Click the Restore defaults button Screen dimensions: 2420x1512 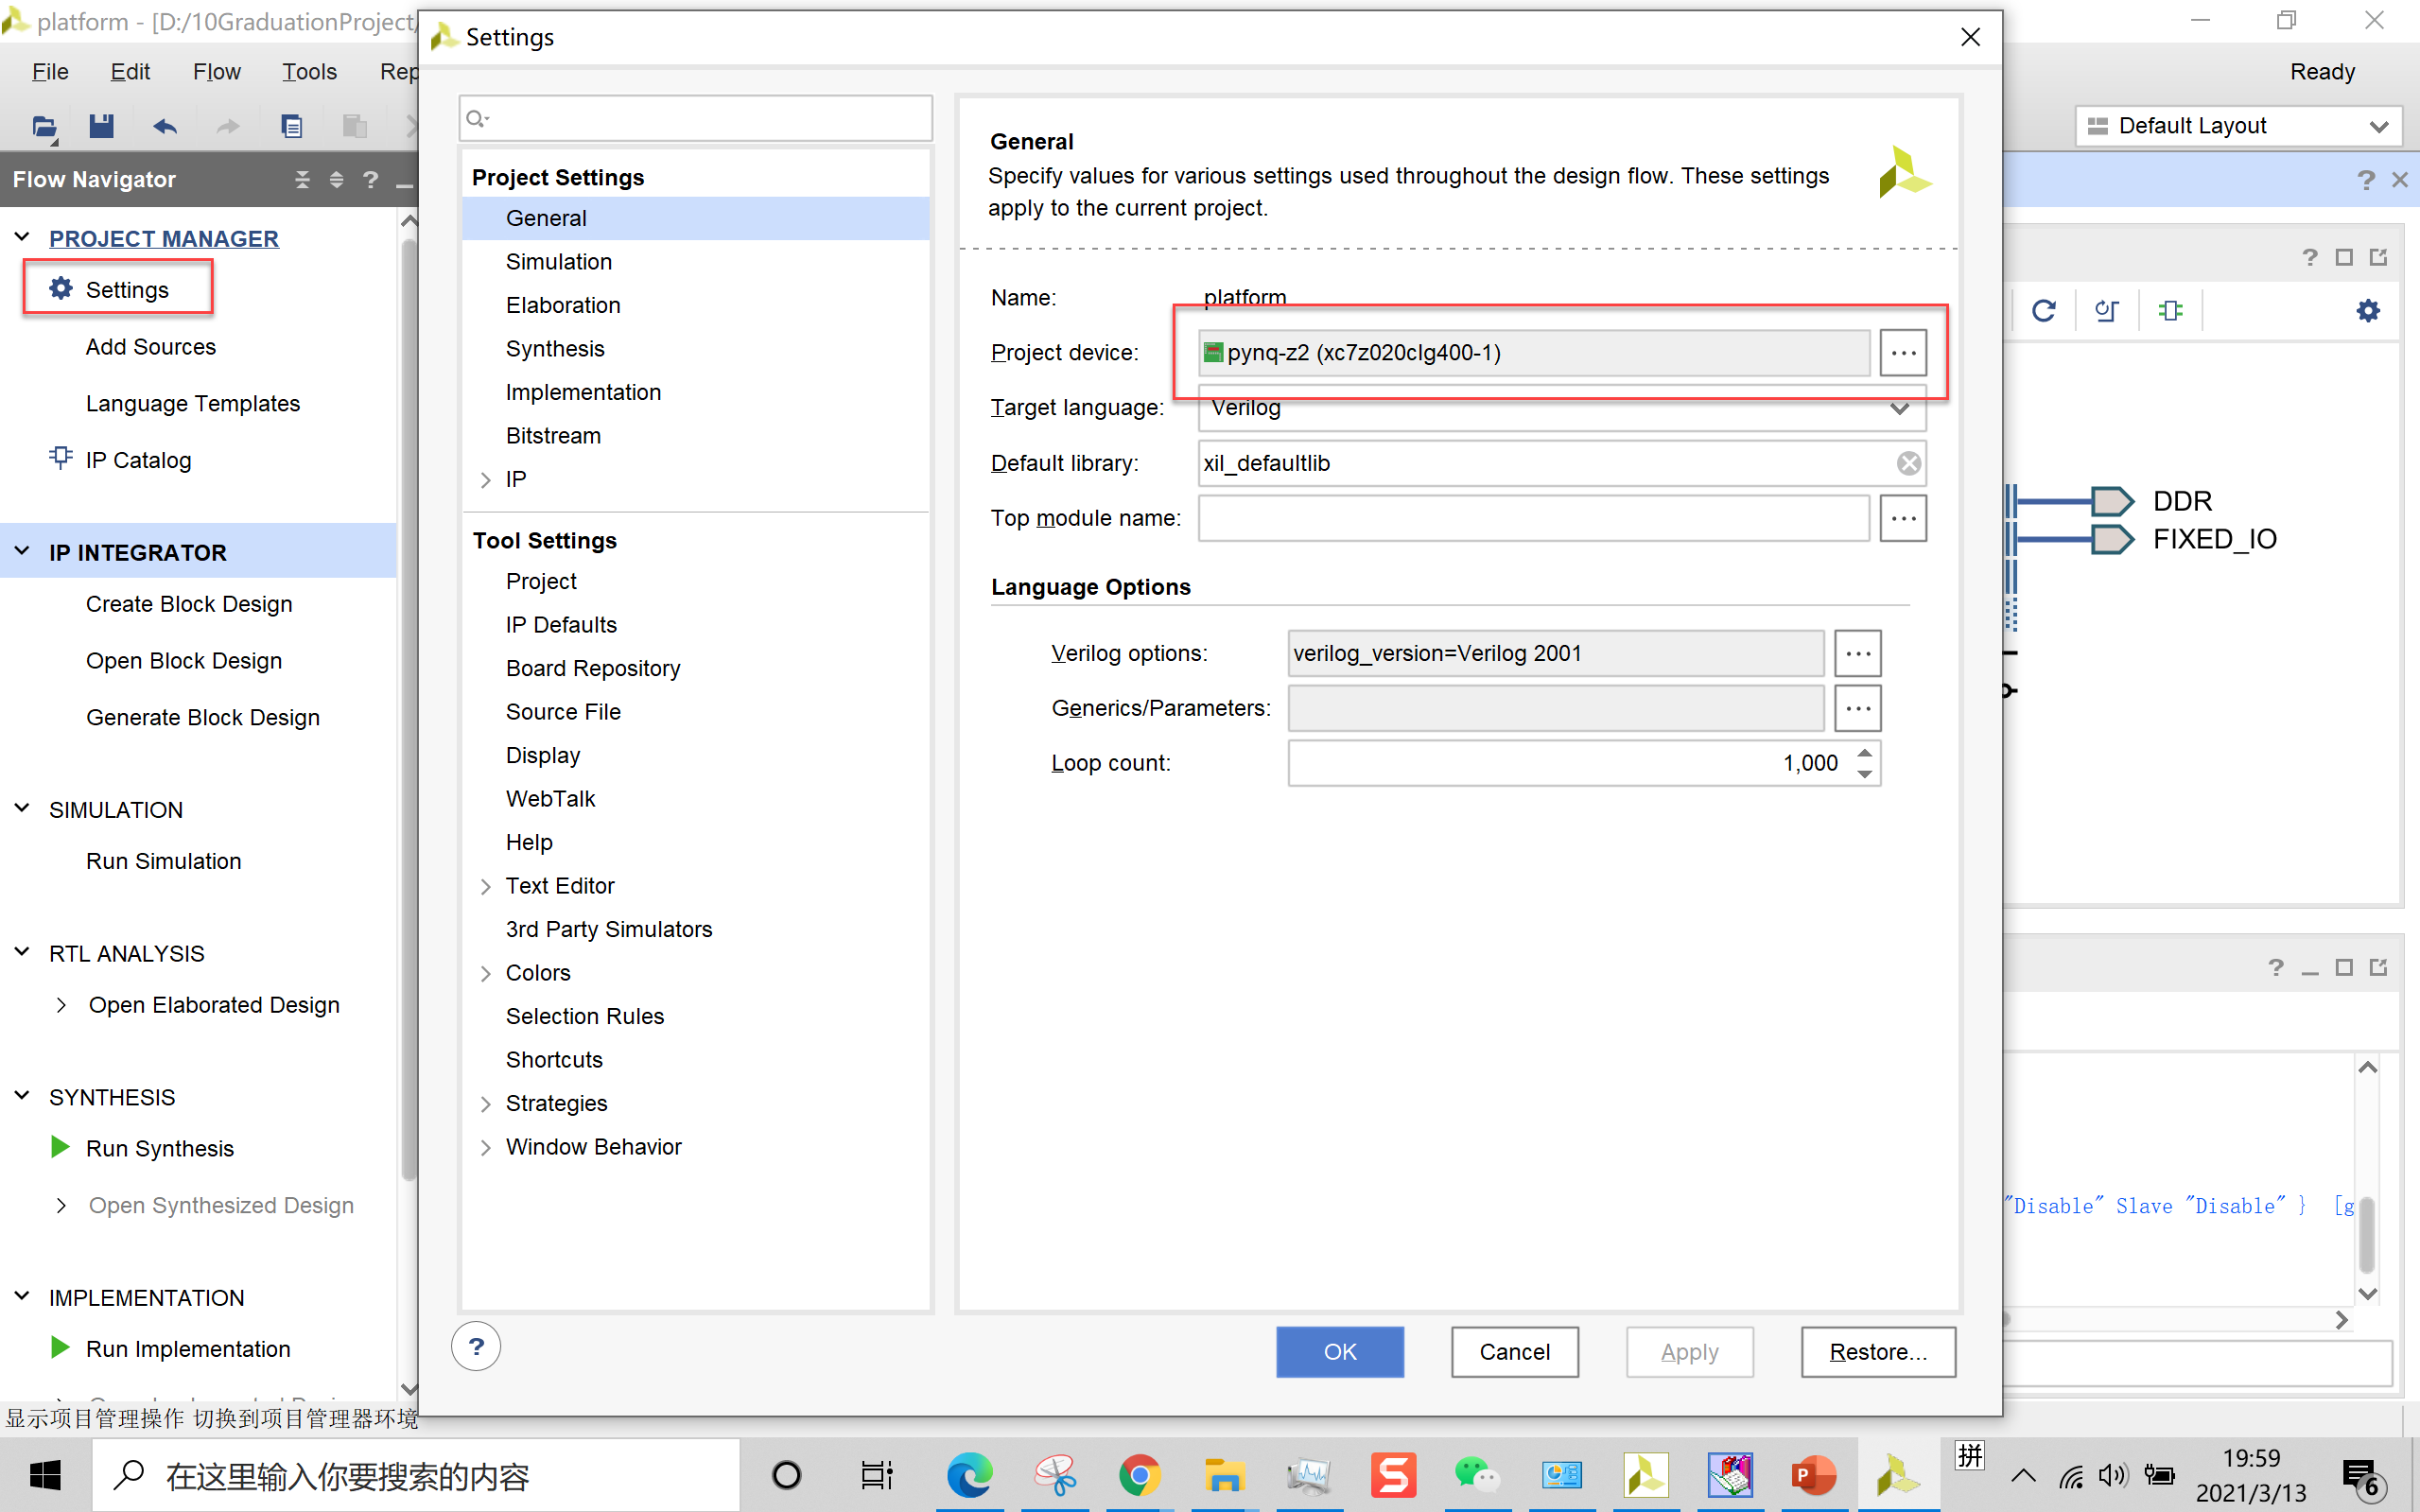coord(1876,1352)
